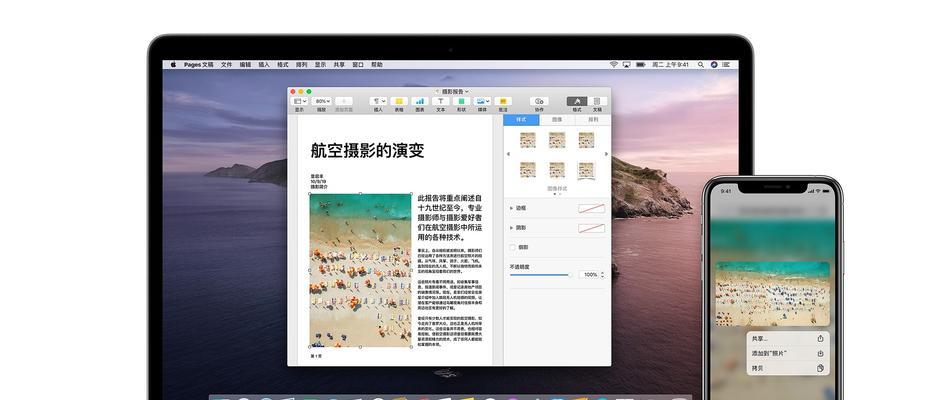This screenshot has height=400, width=926.
Task: Open the File (文件) menu
Action: [227, 64]
